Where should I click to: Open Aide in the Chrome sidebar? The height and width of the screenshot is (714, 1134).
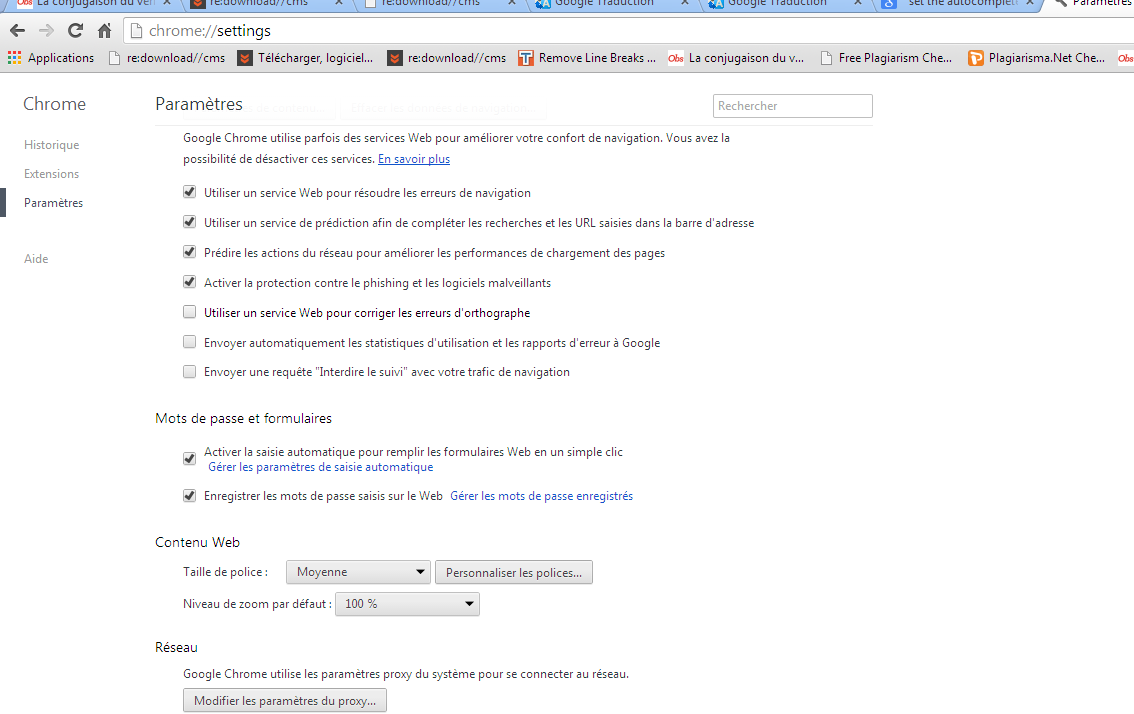coord(36,259)
